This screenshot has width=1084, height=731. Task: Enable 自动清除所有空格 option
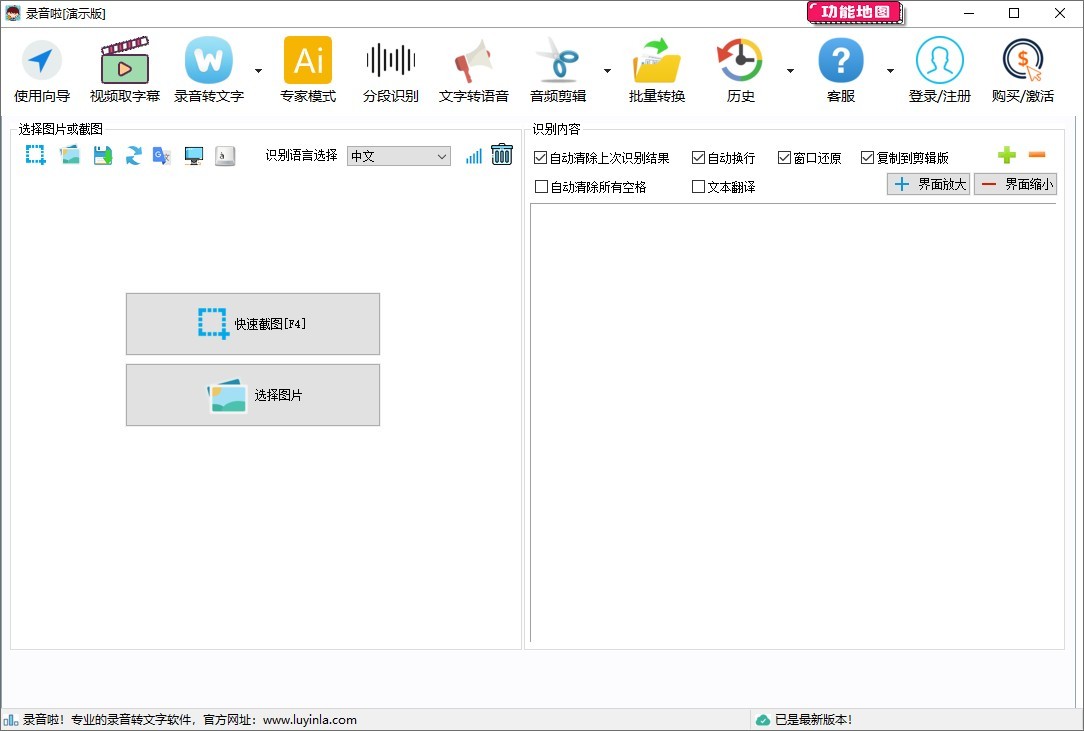[x=539, y=186]
